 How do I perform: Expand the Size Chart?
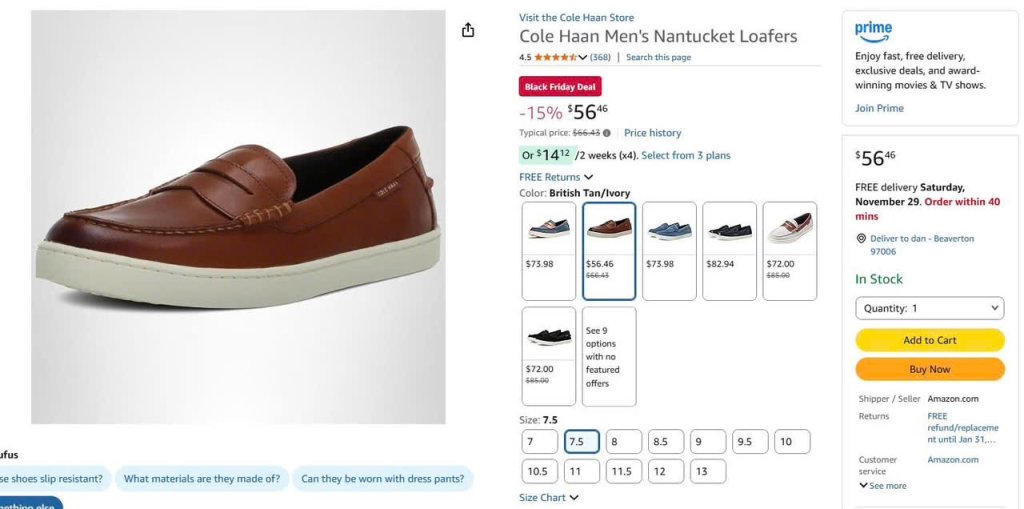coord(549,497)
